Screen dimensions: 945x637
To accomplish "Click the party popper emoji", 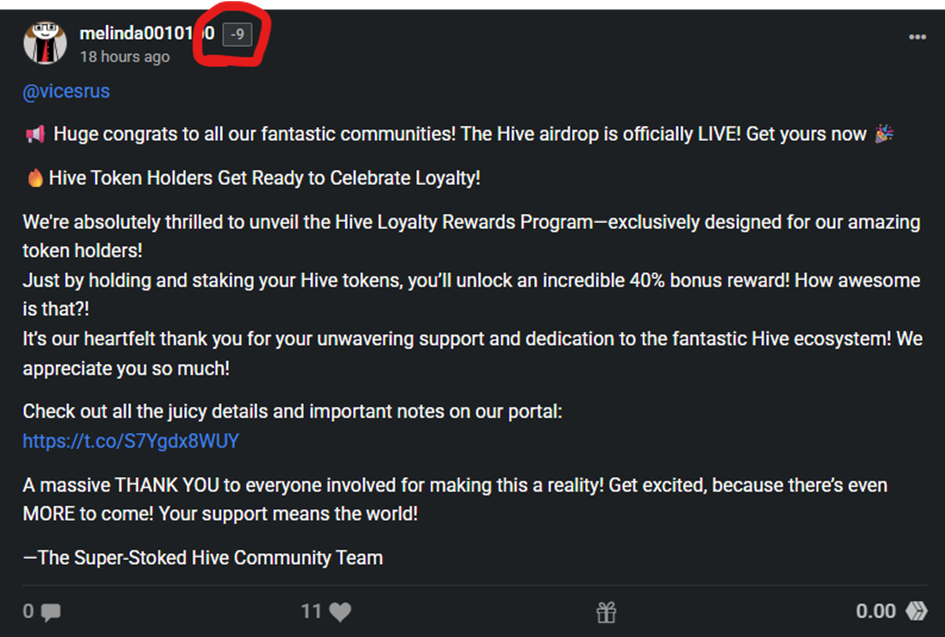I will coord(883,134).
